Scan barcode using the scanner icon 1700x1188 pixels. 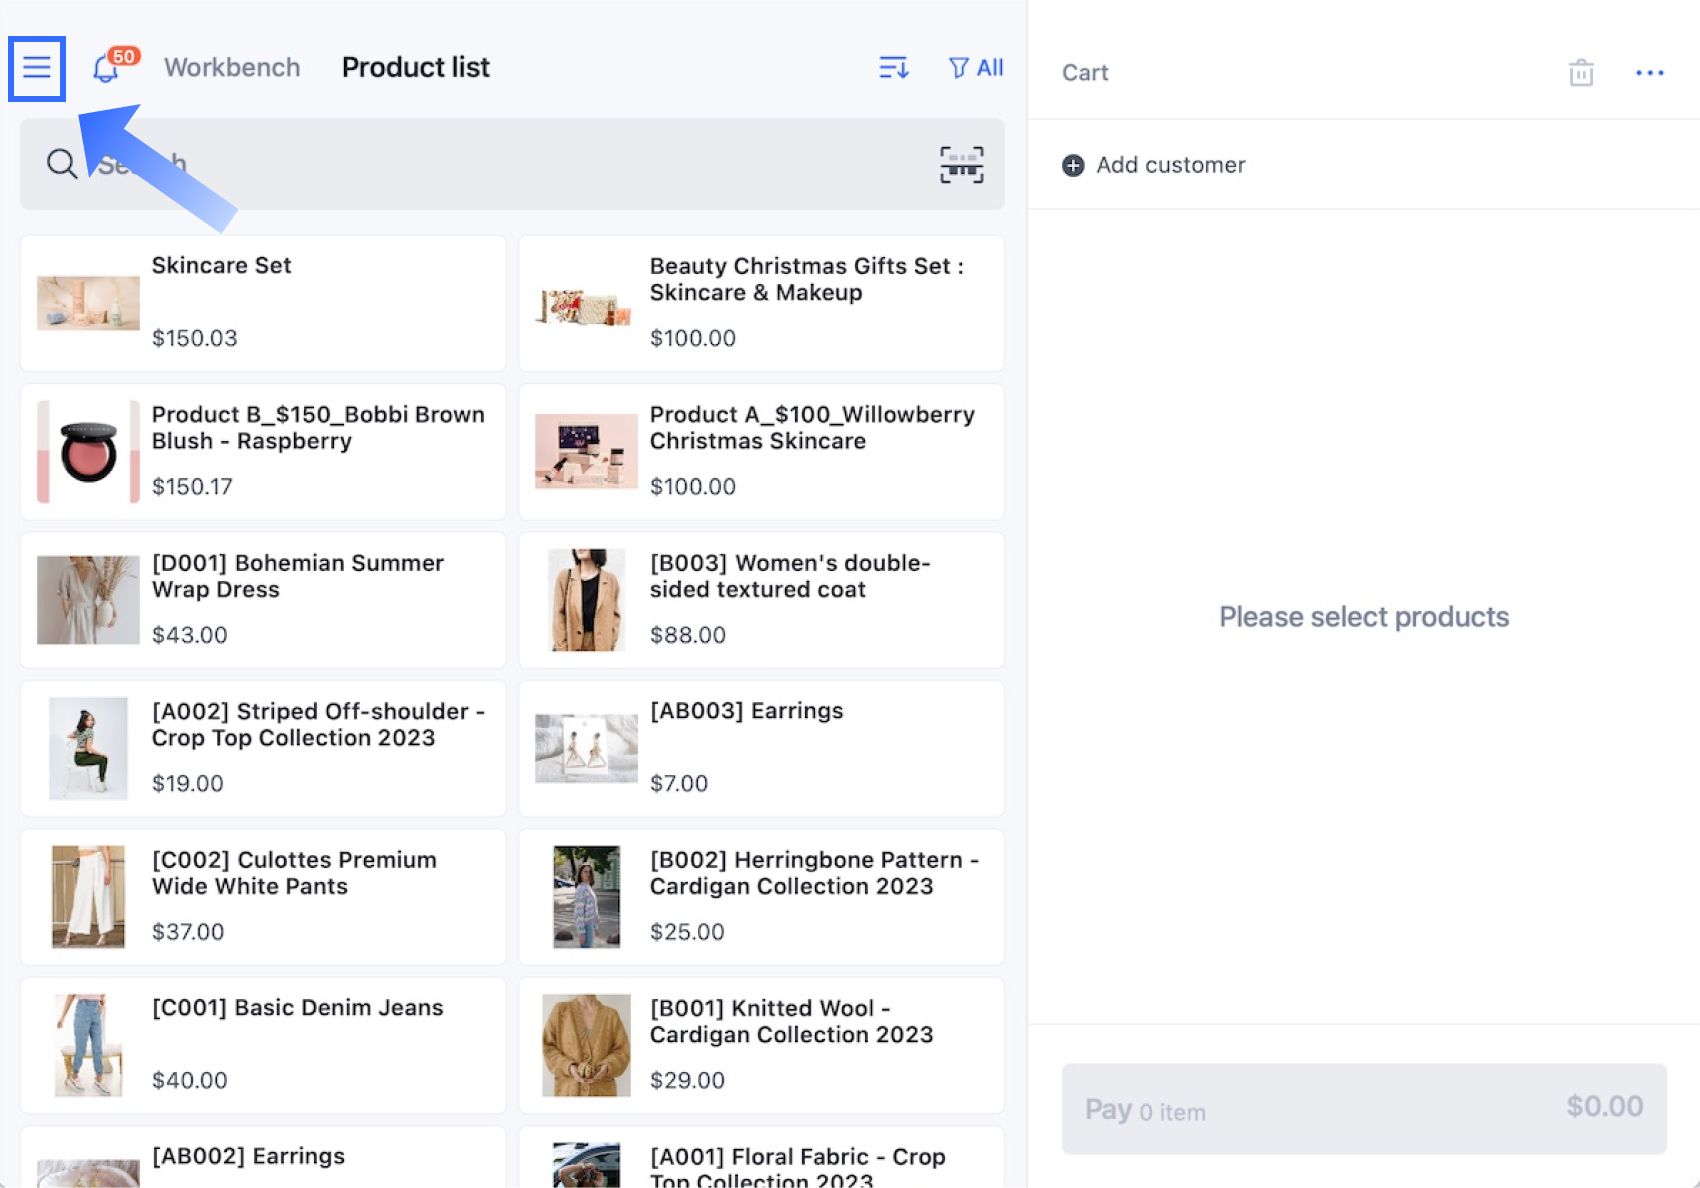961,165
